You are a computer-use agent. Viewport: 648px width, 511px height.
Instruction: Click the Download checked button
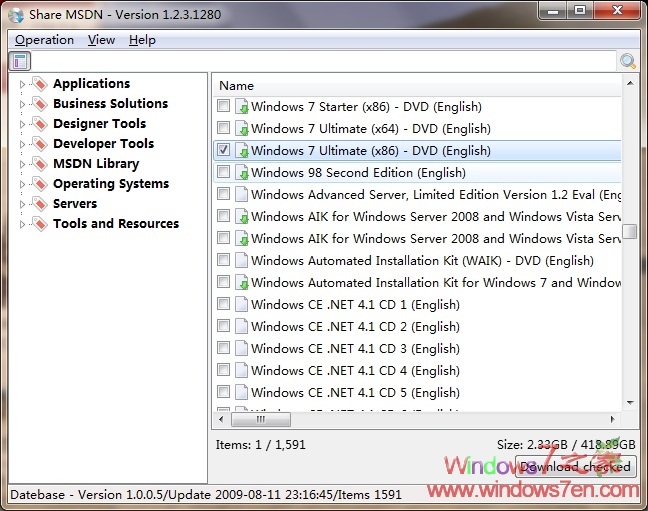575,467
